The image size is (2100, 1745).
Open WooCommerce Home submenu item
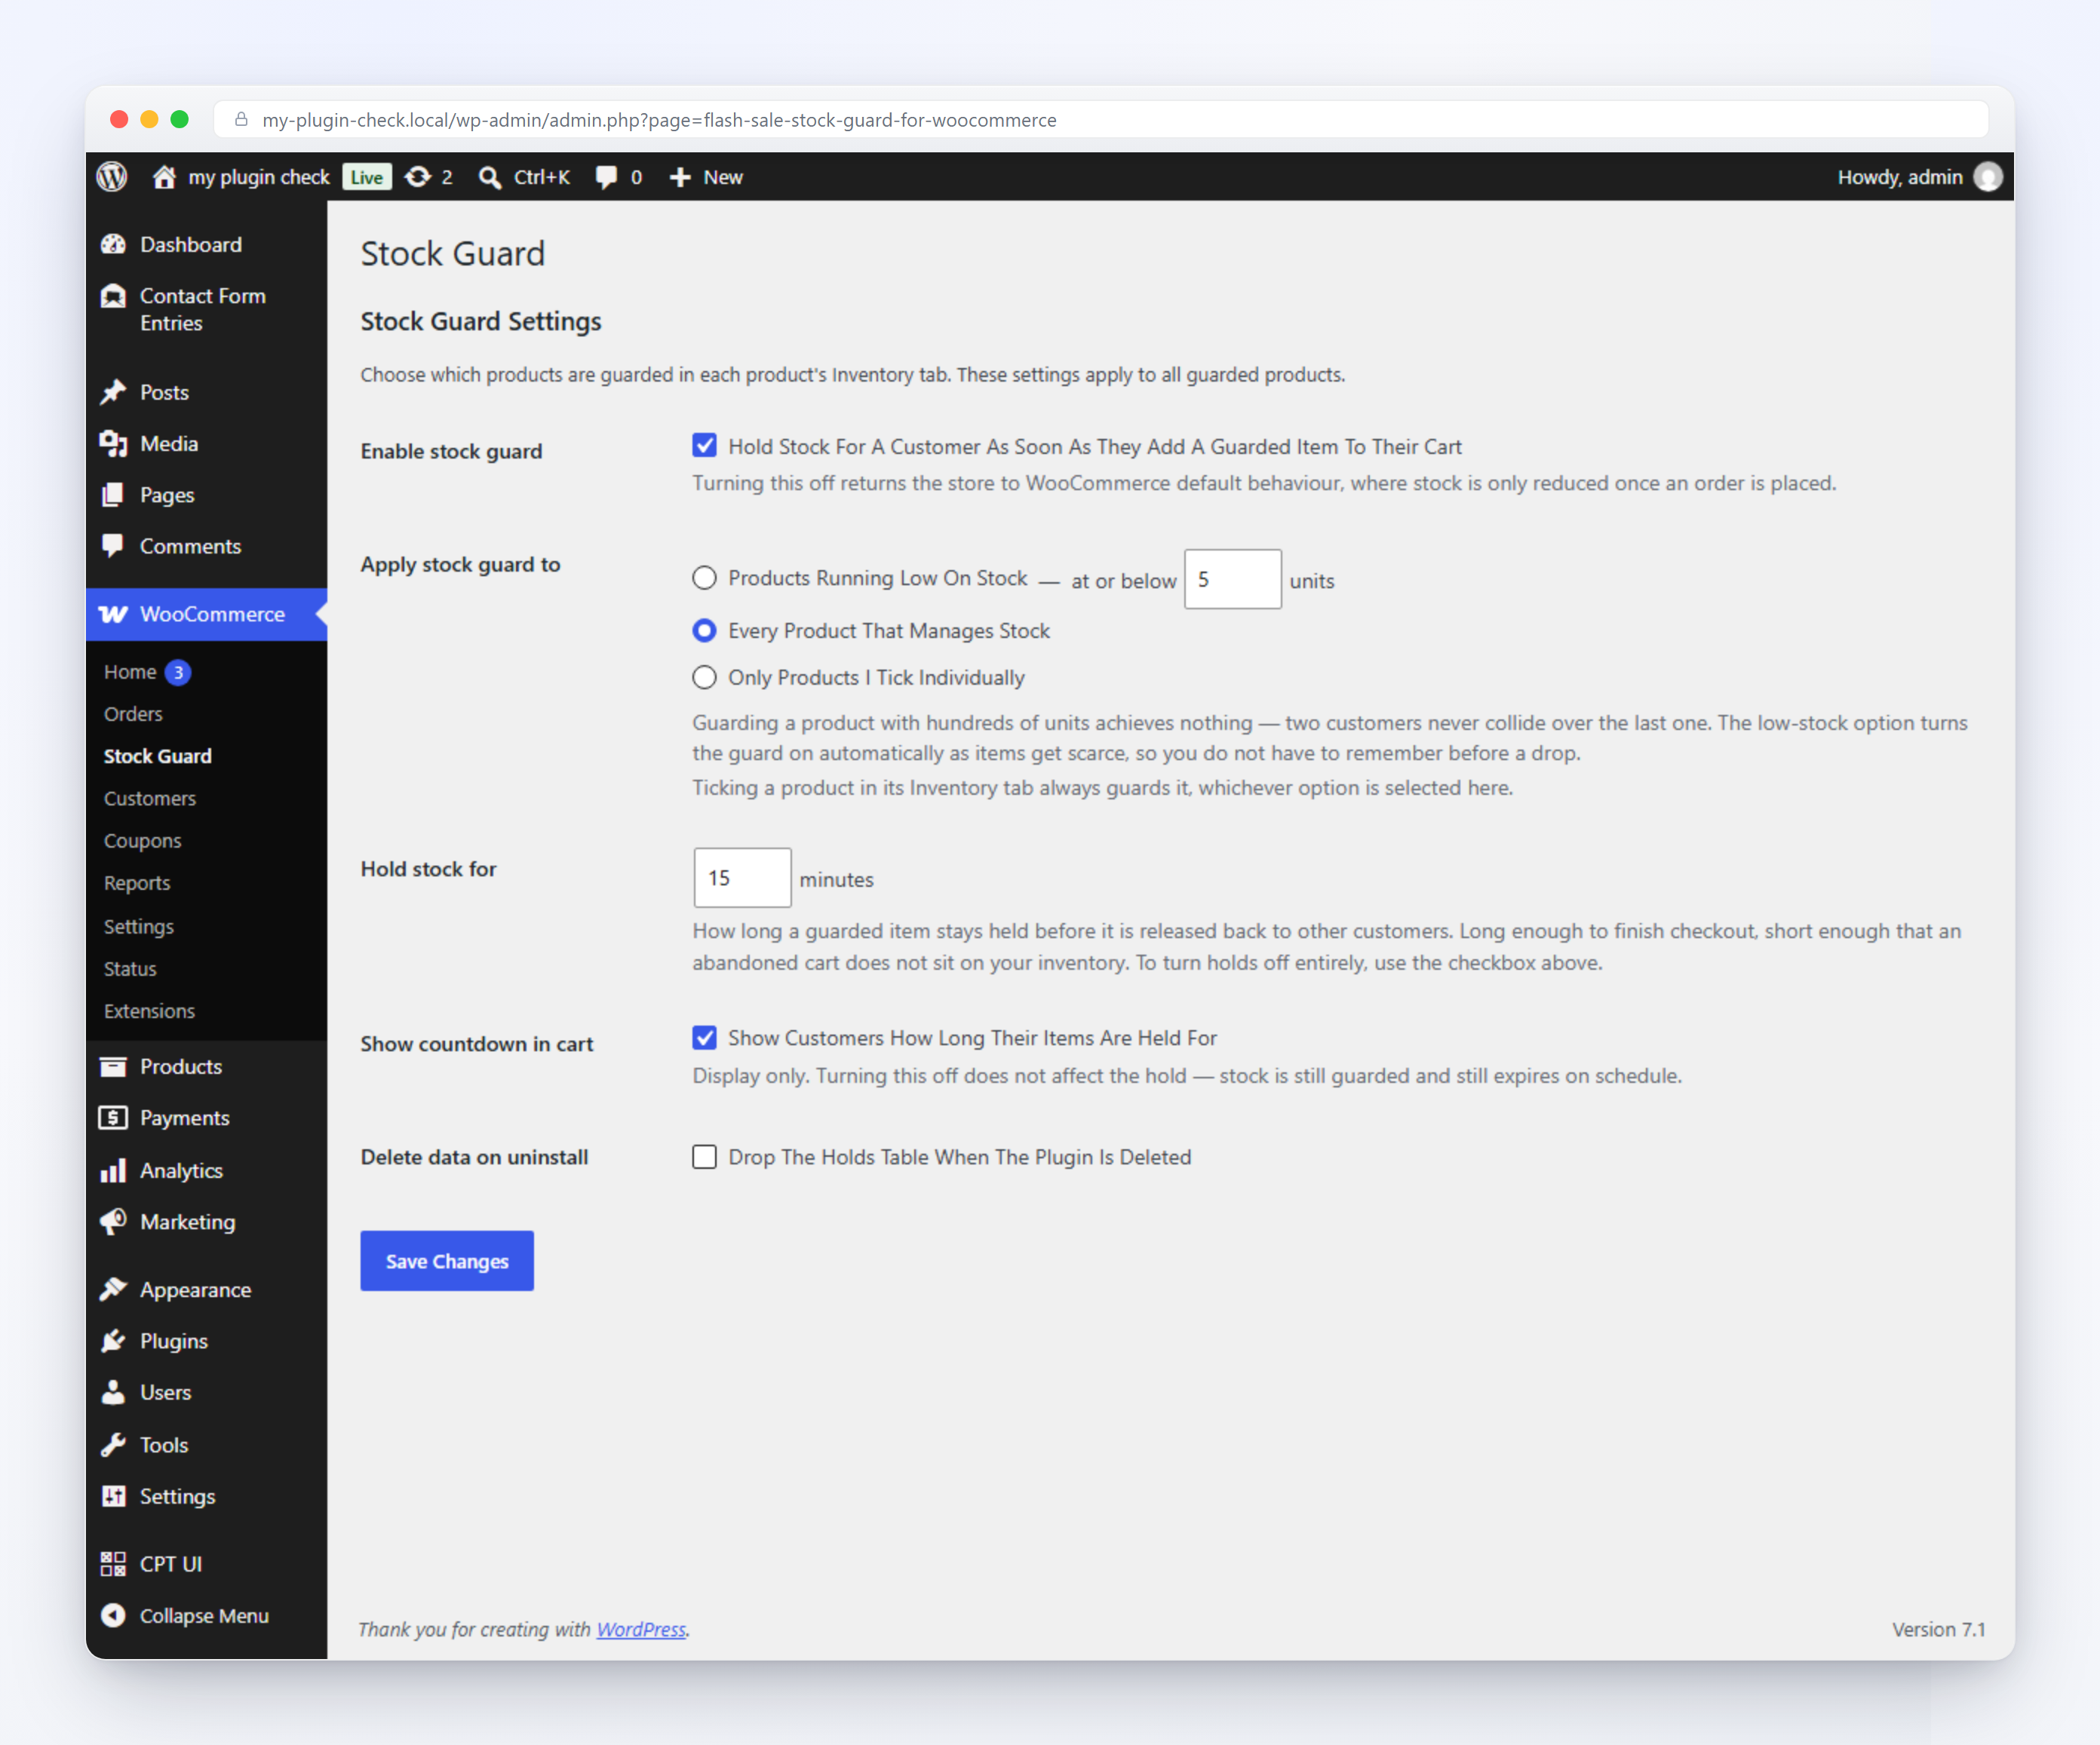[x=130, y=672]
